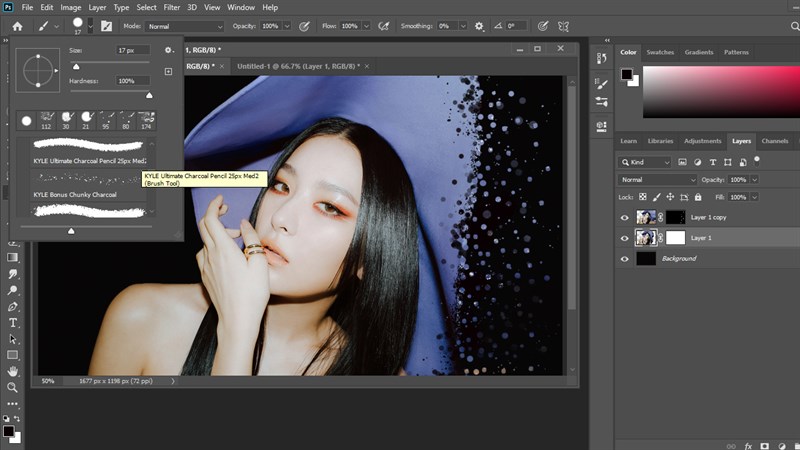Image resolution: width=800 pixels, height=450 pixels.
Task: Select the Rectangle shape tool
Action: (13, 355)
